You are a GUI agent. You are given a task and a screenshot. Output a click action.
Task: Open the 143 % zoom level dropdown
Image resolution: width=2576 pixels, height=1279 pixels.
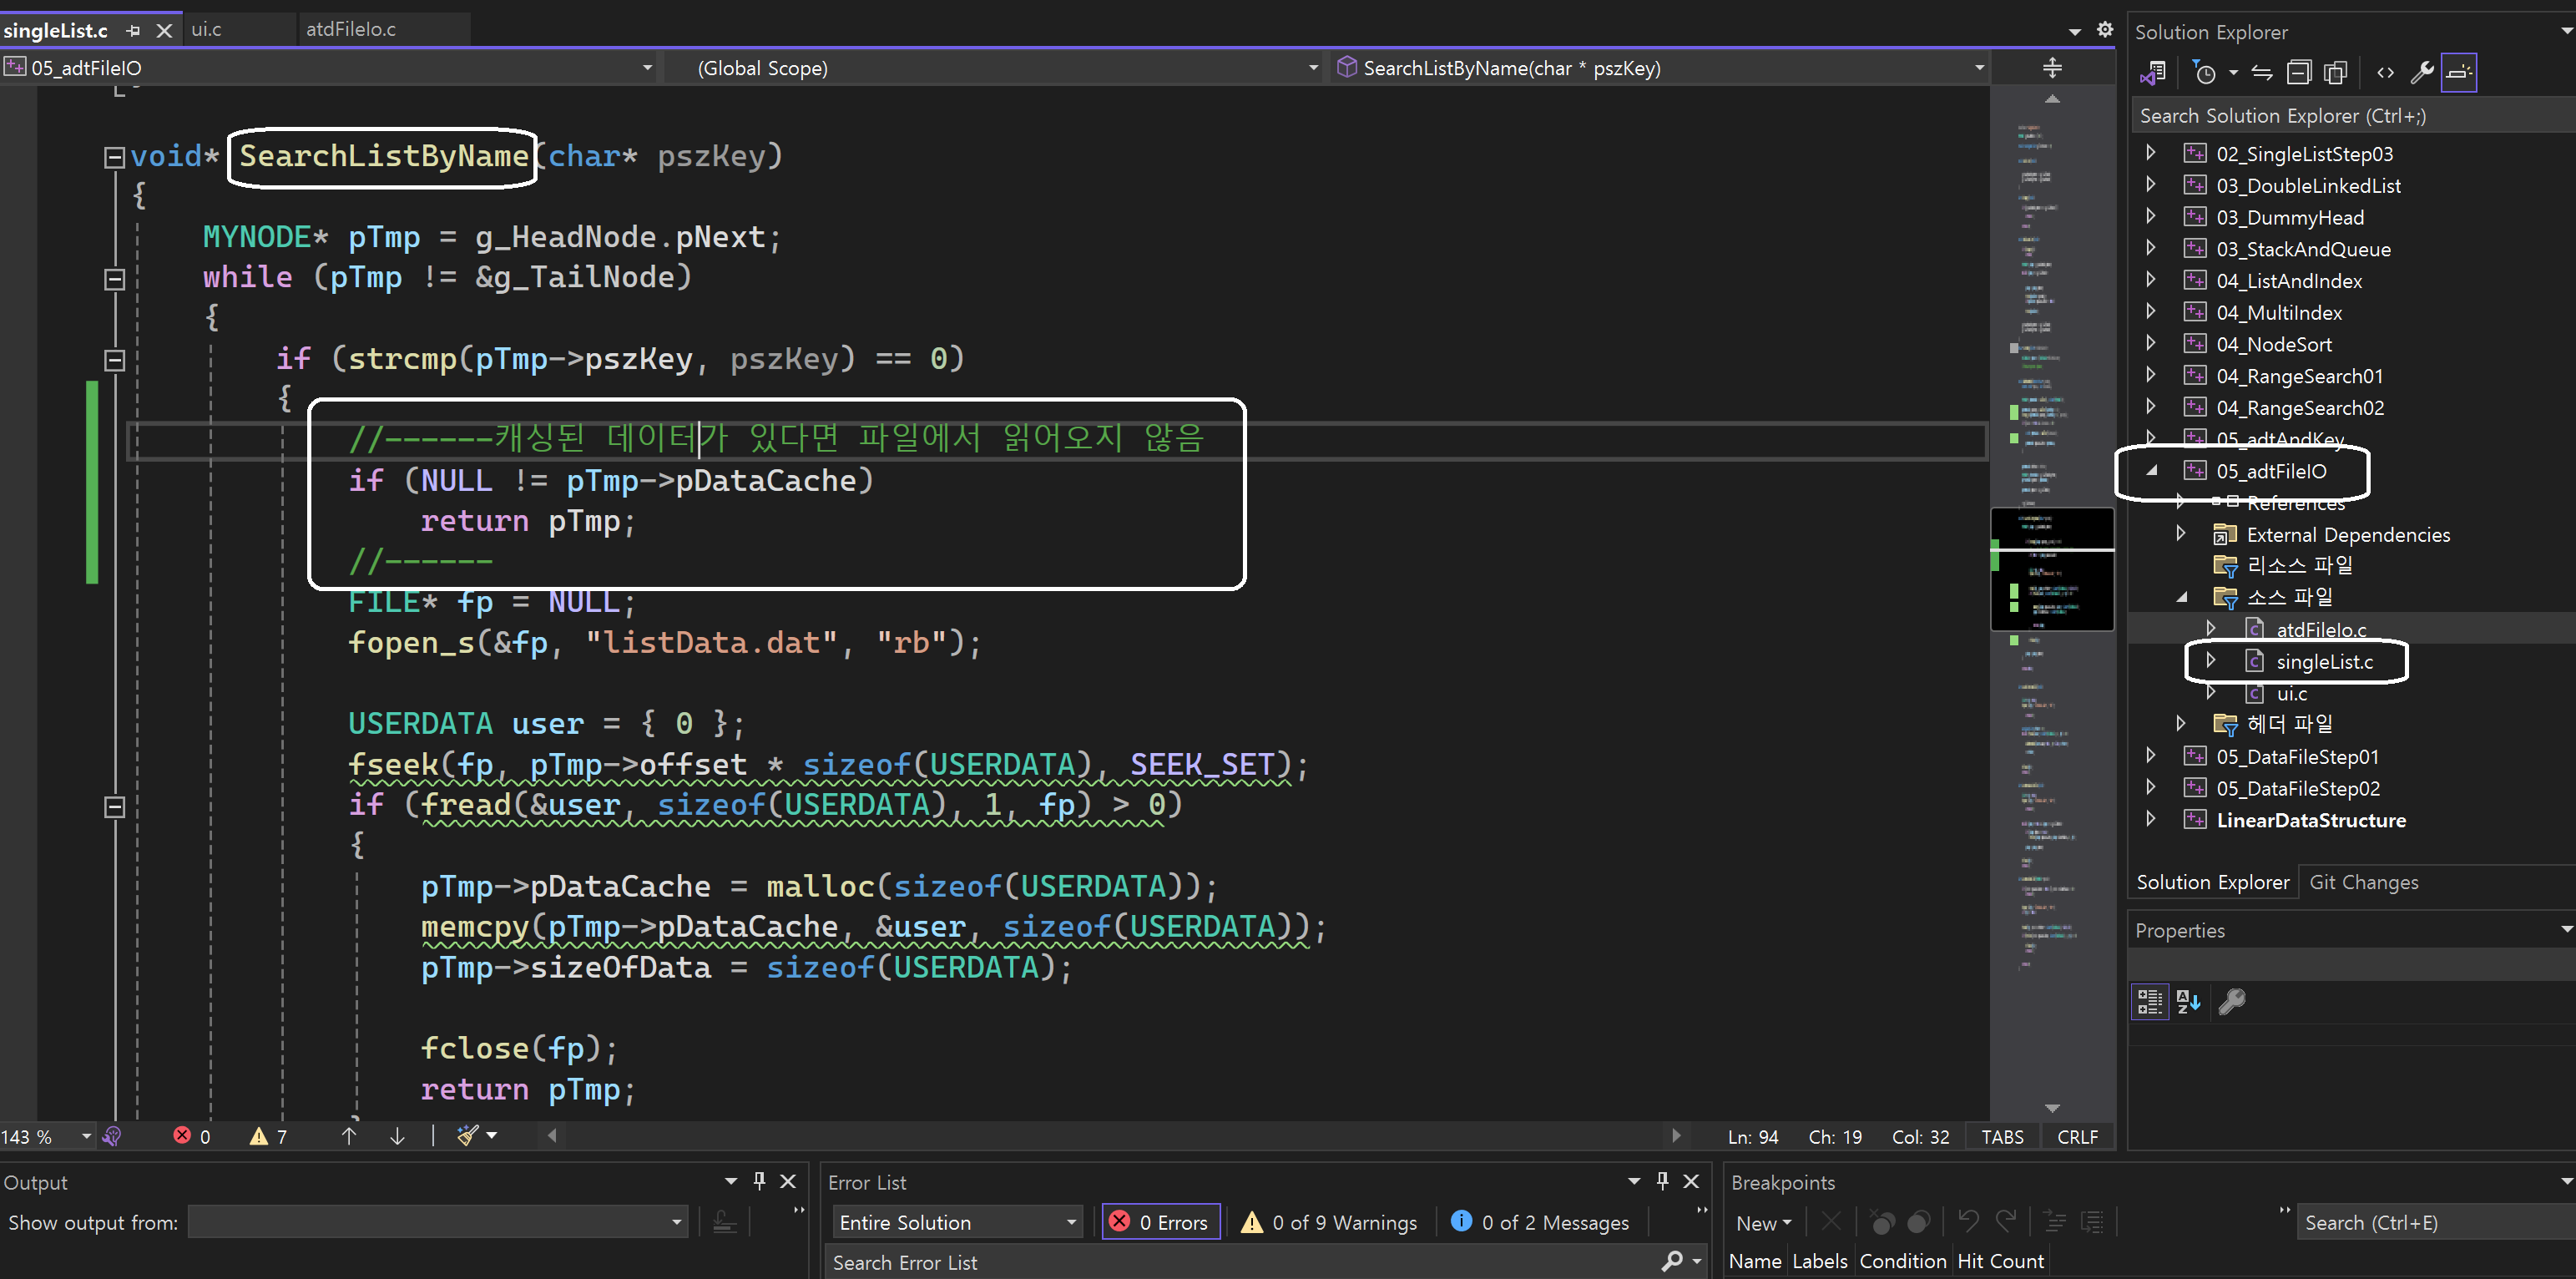click(85, 1136)
